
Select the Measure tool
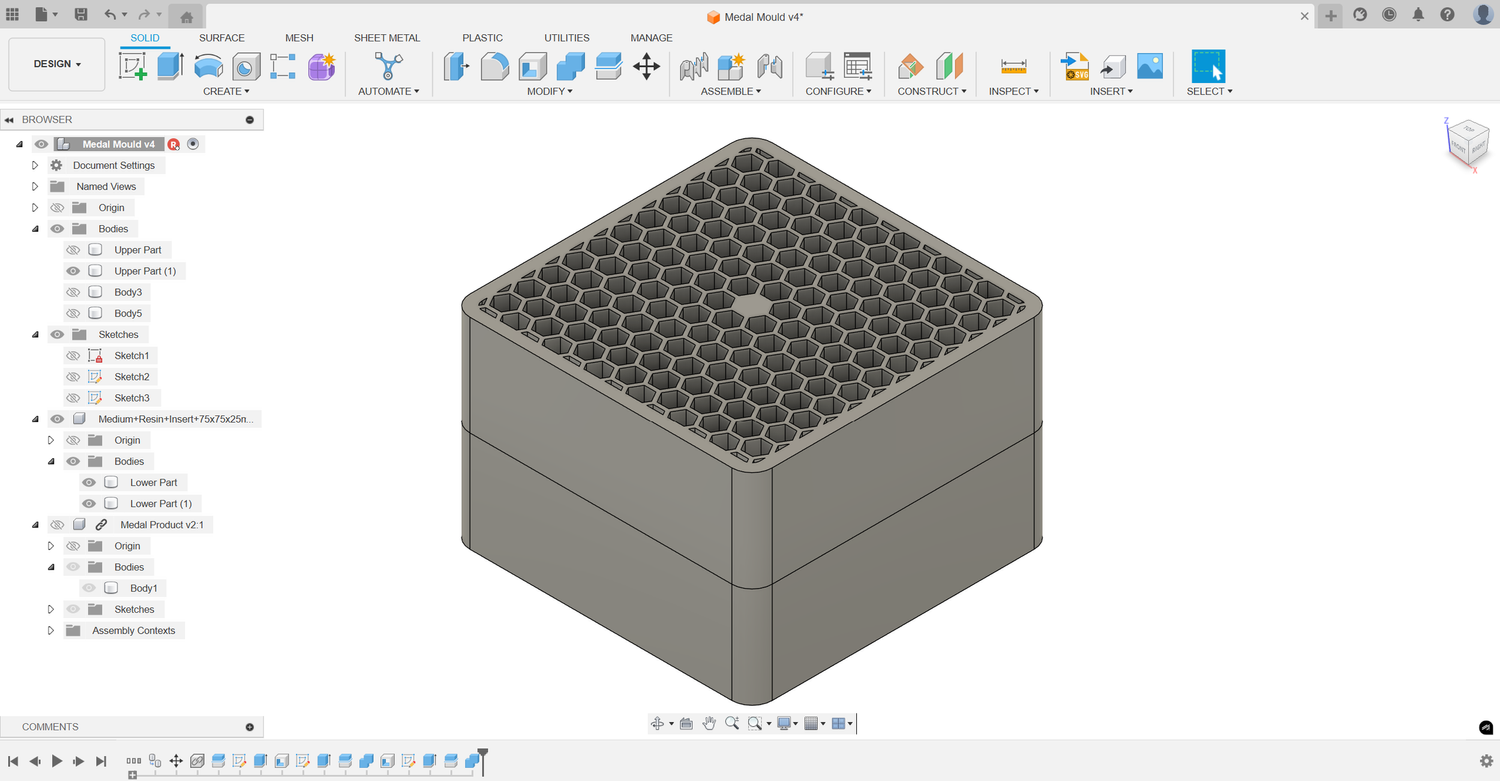[1013, 67]
